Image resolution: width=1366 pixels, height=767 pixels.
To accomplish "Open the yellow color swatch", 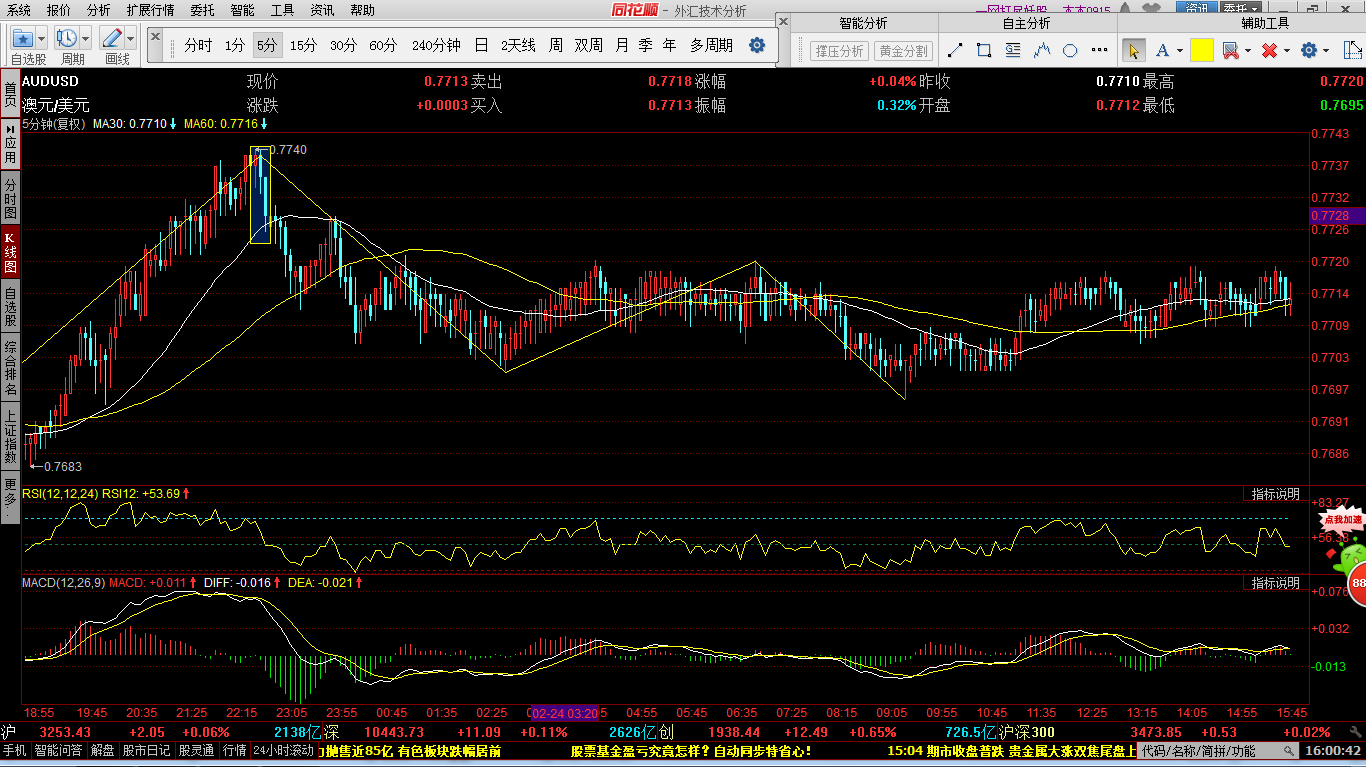I will click(1202, 50).
